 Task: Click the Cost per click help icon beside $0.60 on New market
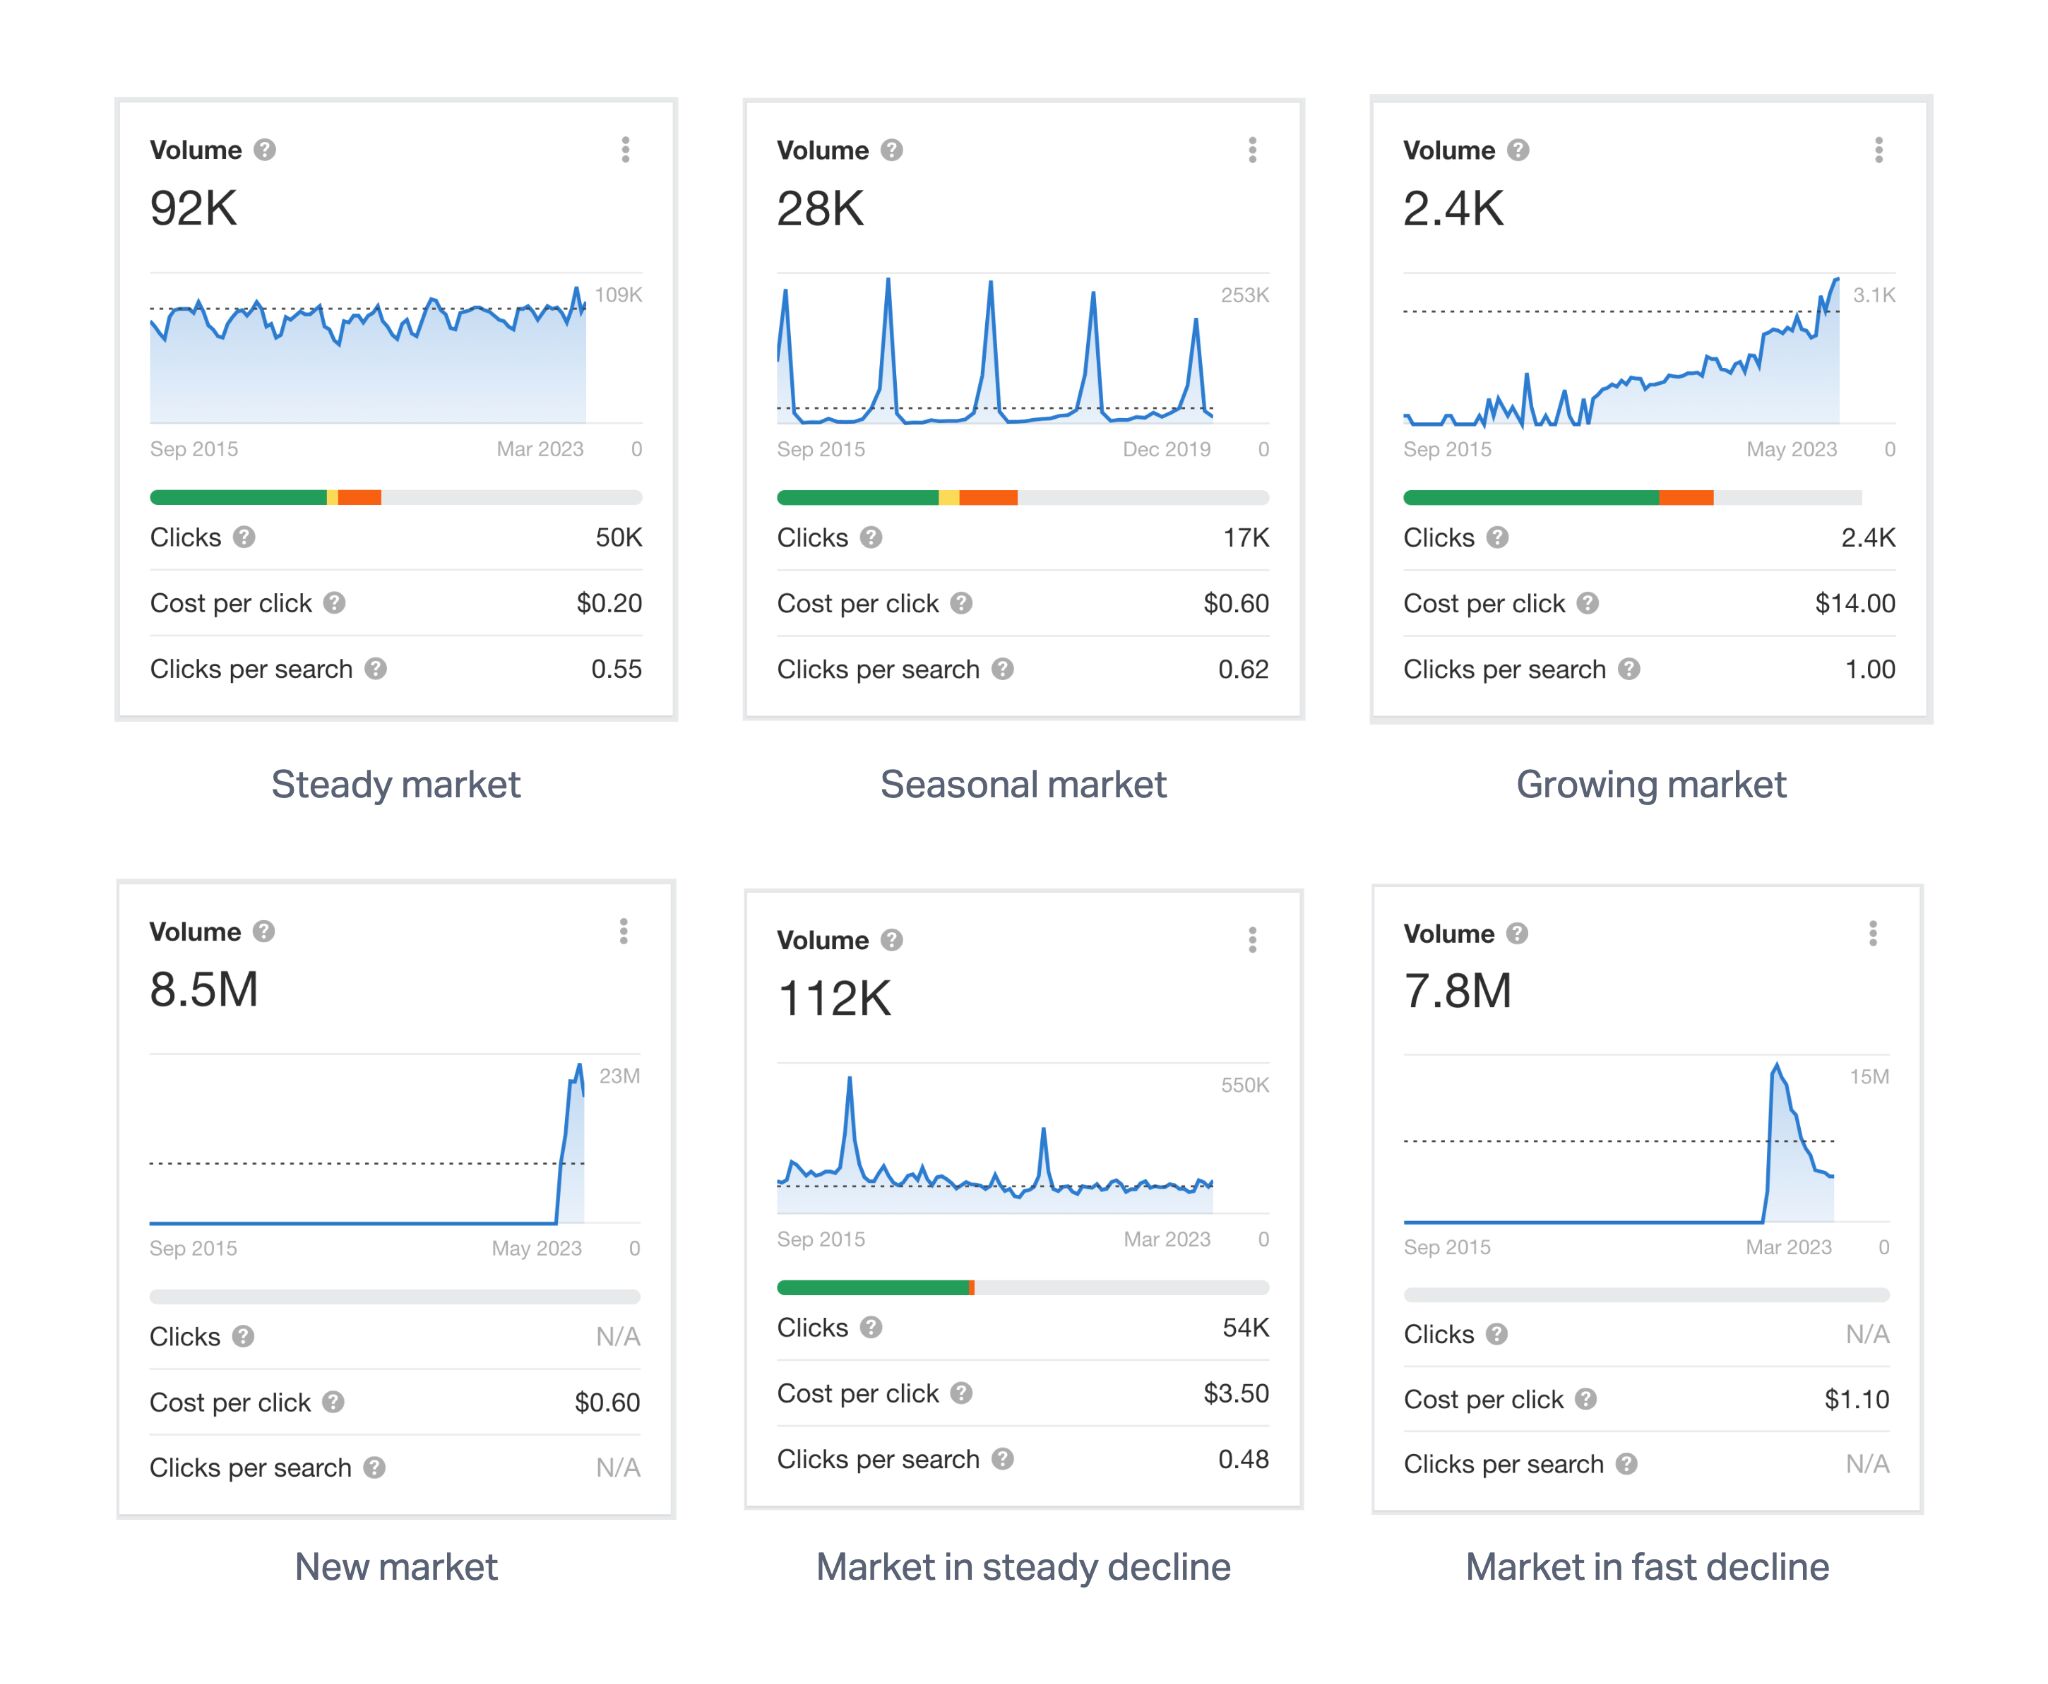click(334, 1402)
